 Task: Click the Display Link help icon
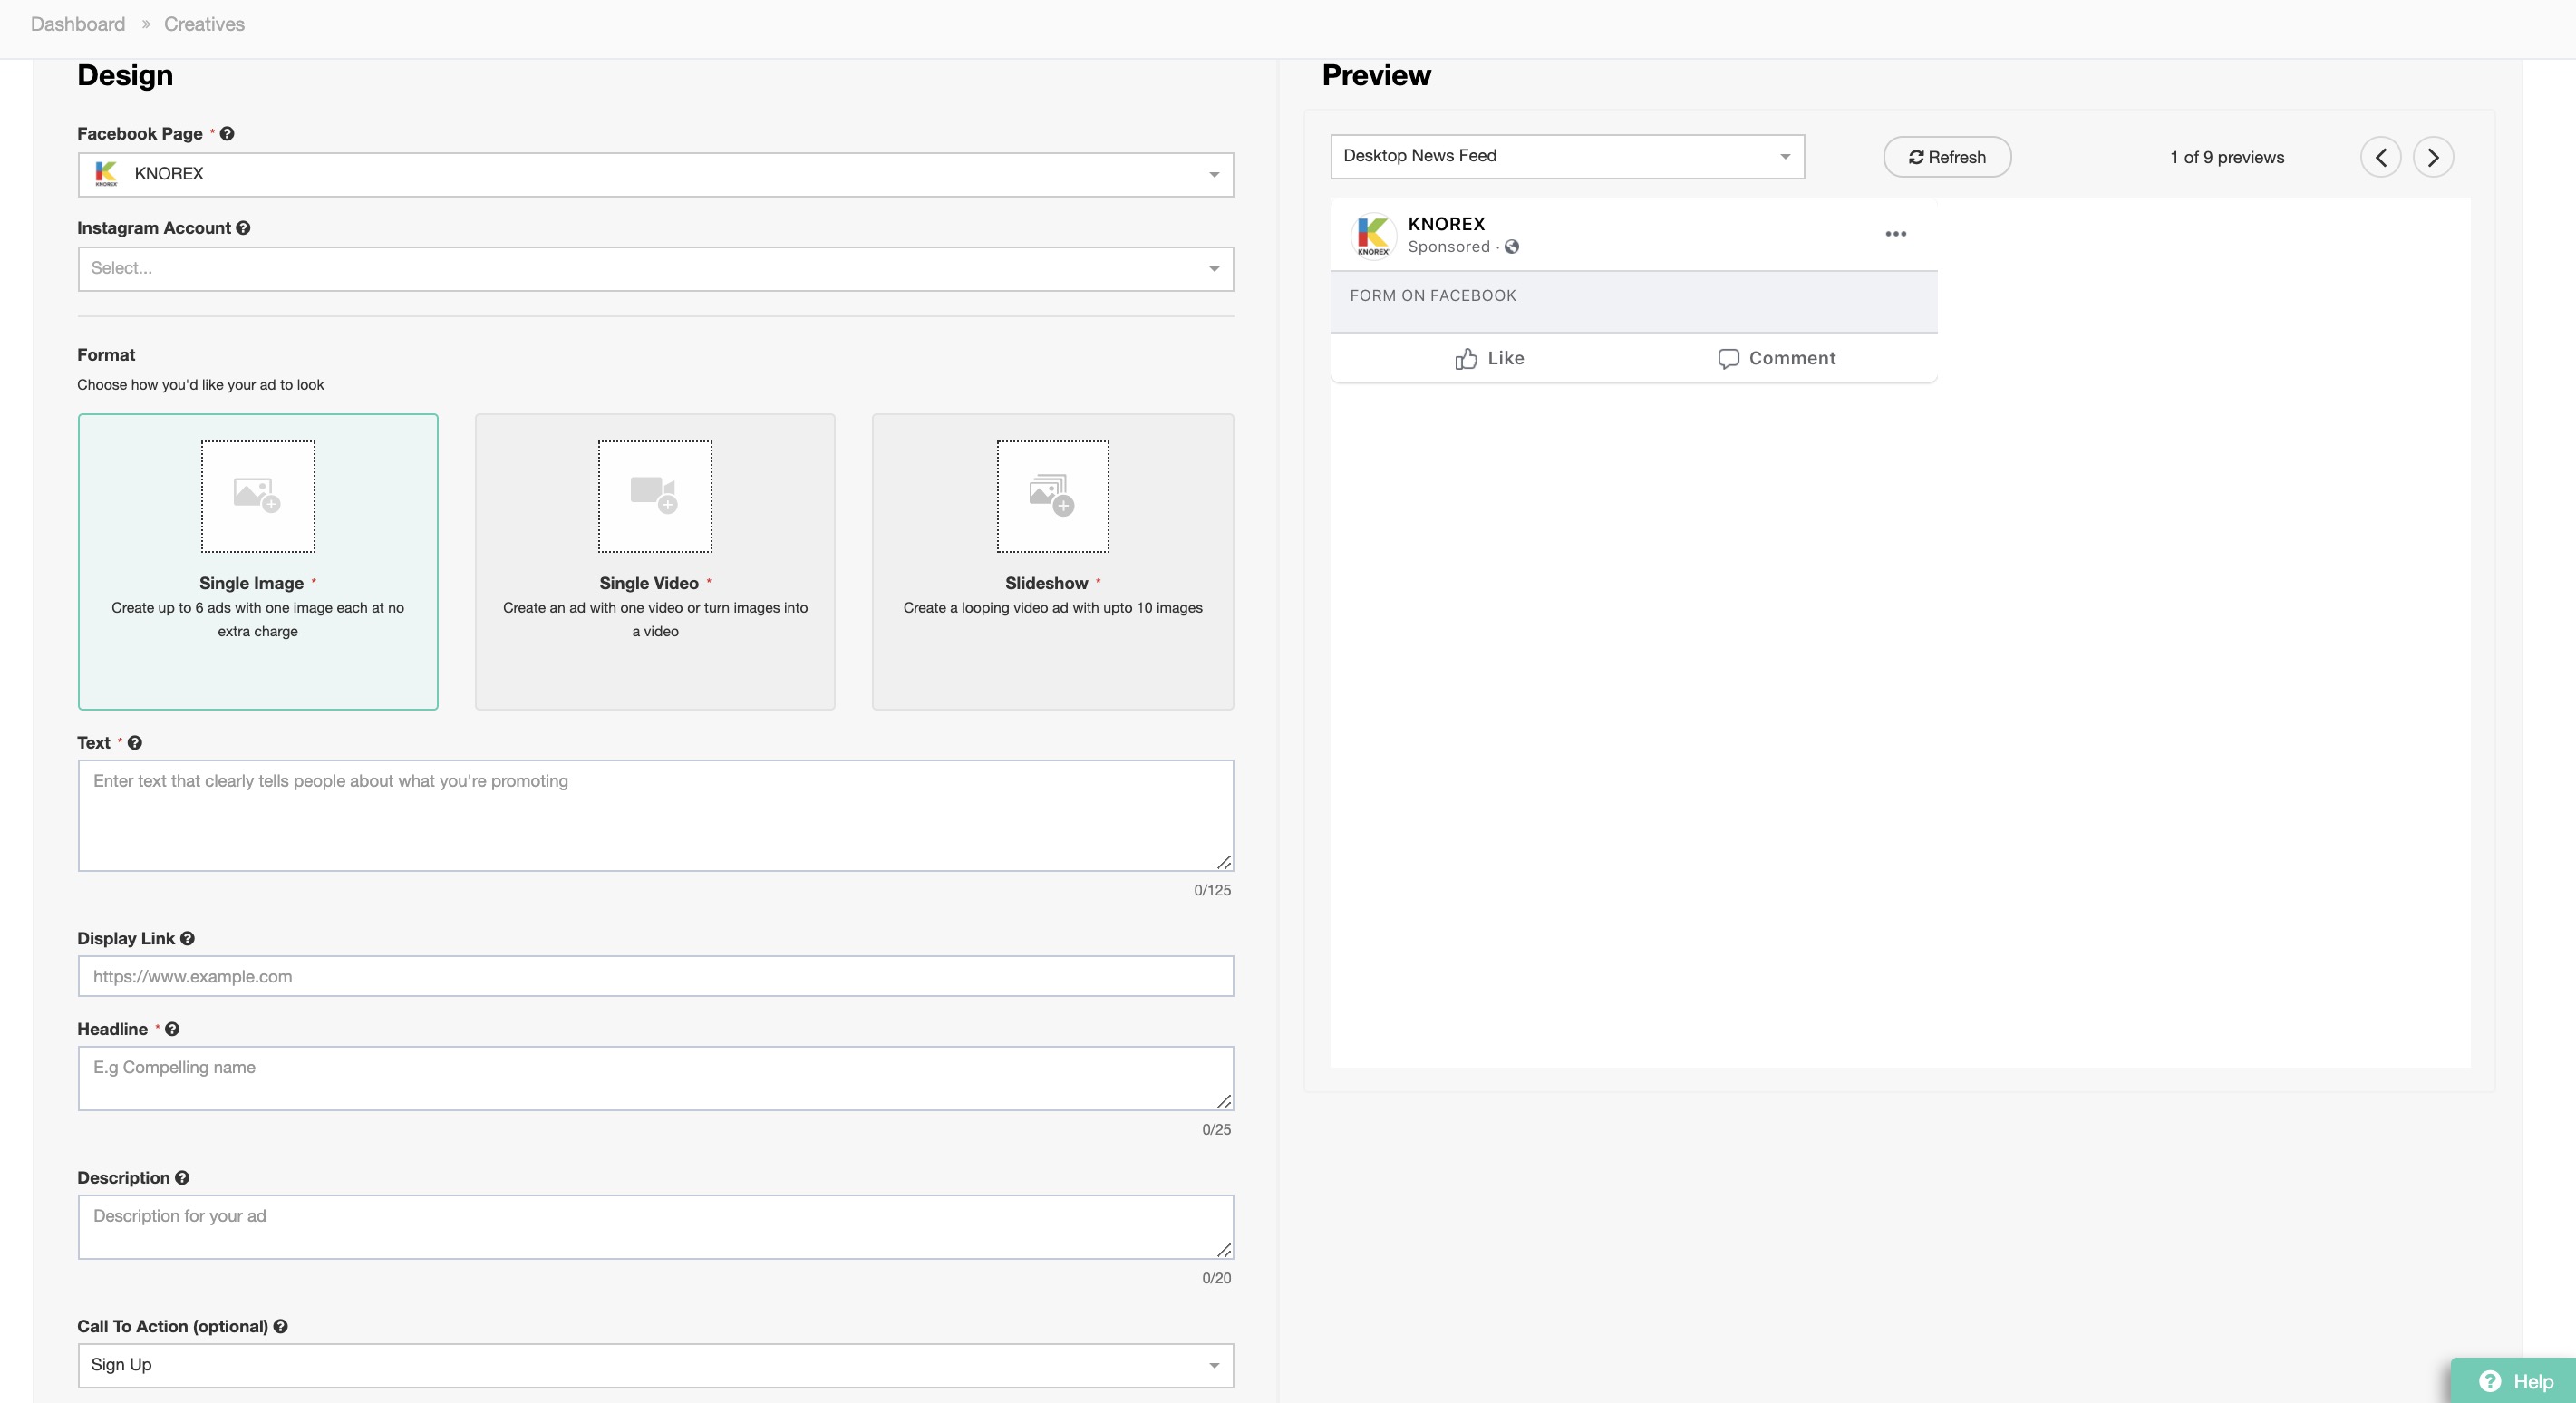tap(187, 939)
